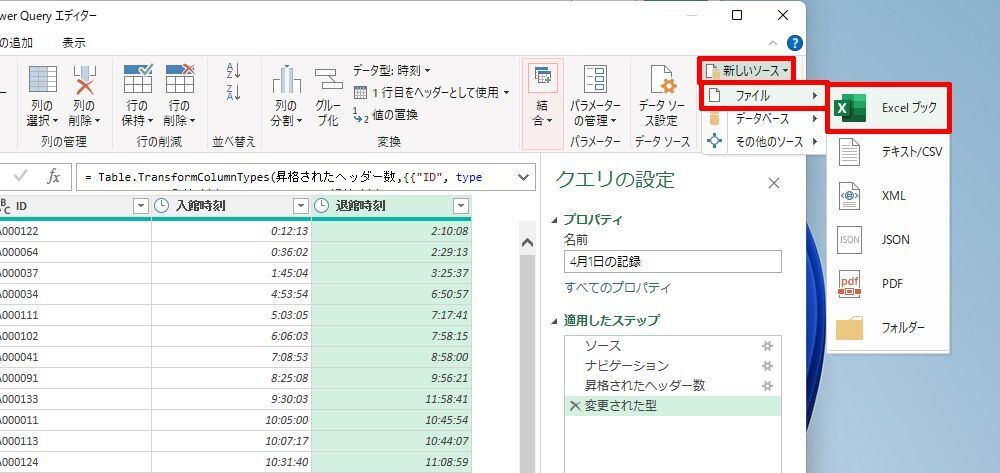Open データソース設定 data source settings
The width and height of the screenshot is (1000, 473).
point(662,94)
